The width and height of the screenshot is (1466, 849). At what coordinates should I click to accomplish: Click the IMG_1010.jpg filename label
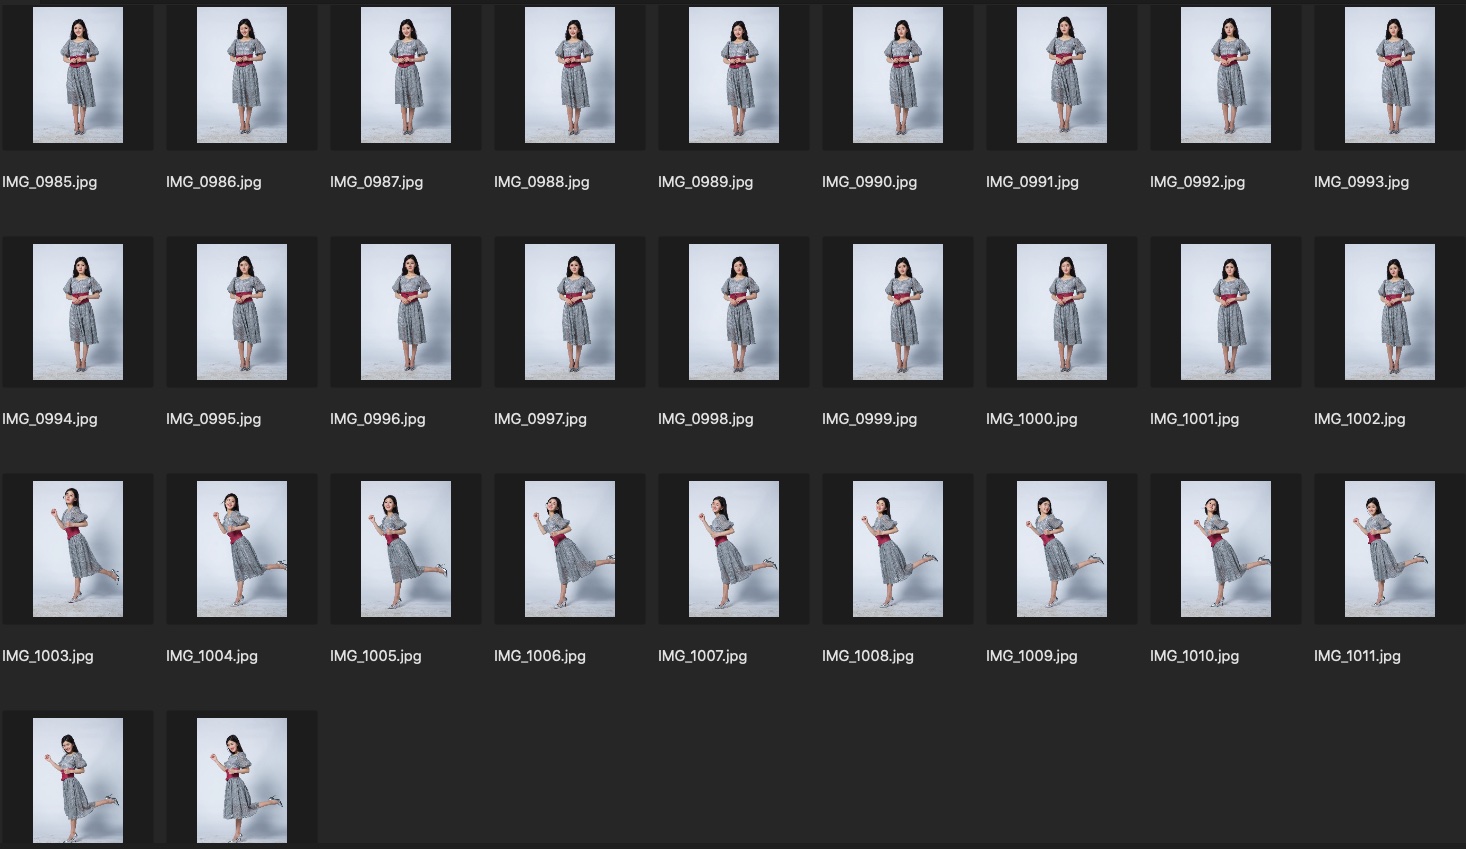click(1194, 656)
